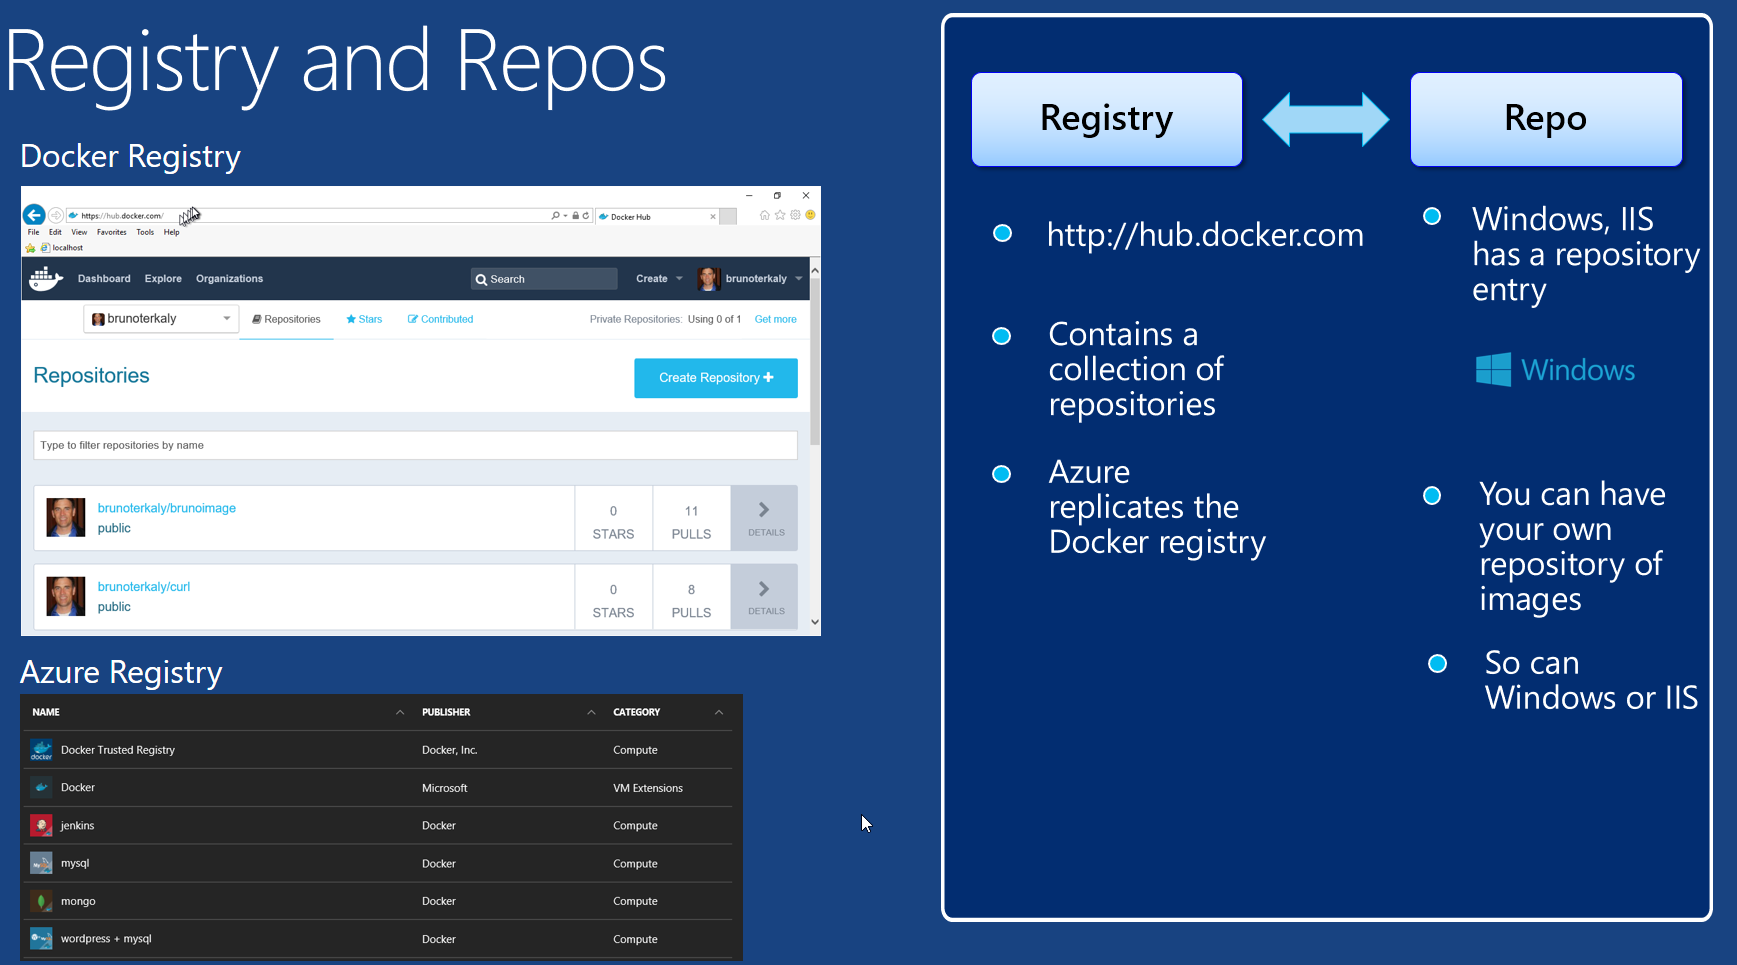Click the add-to-favorites-bar star icon

click(x=30, y=248)
